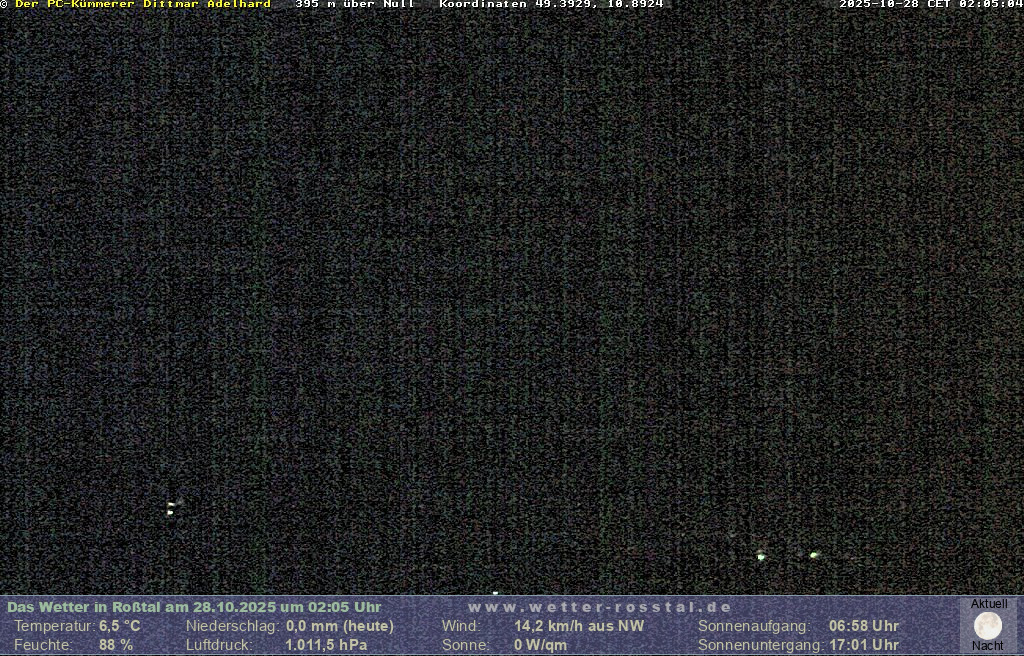Click the timestamp 2025-10-28 CET overlay
This screenshot has width=1024, height=656.
click(x=930, y=4)
